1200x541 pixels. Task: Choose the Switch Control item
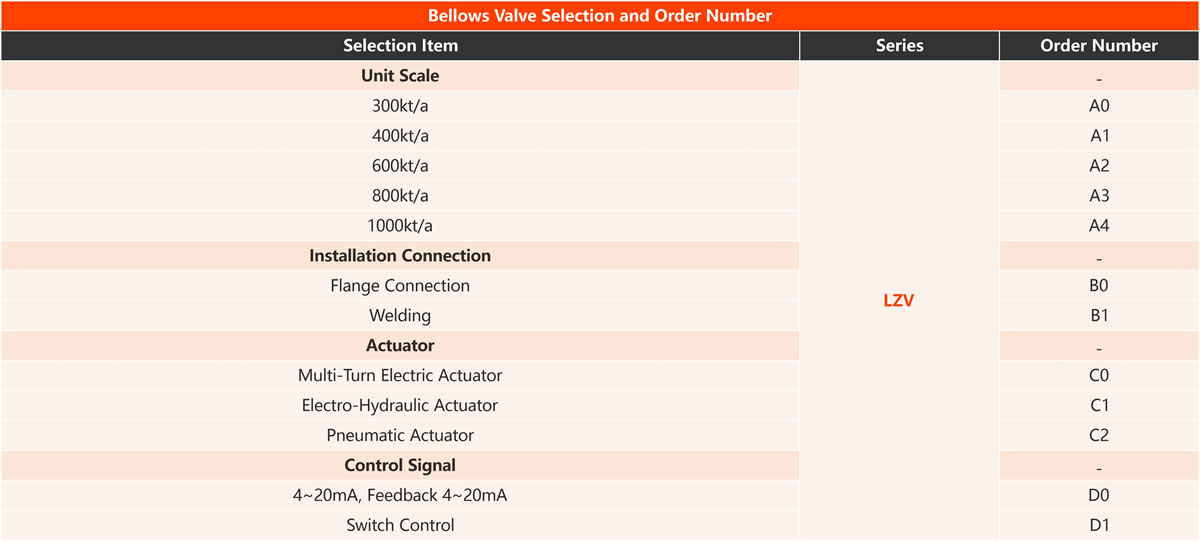[400, 526]
